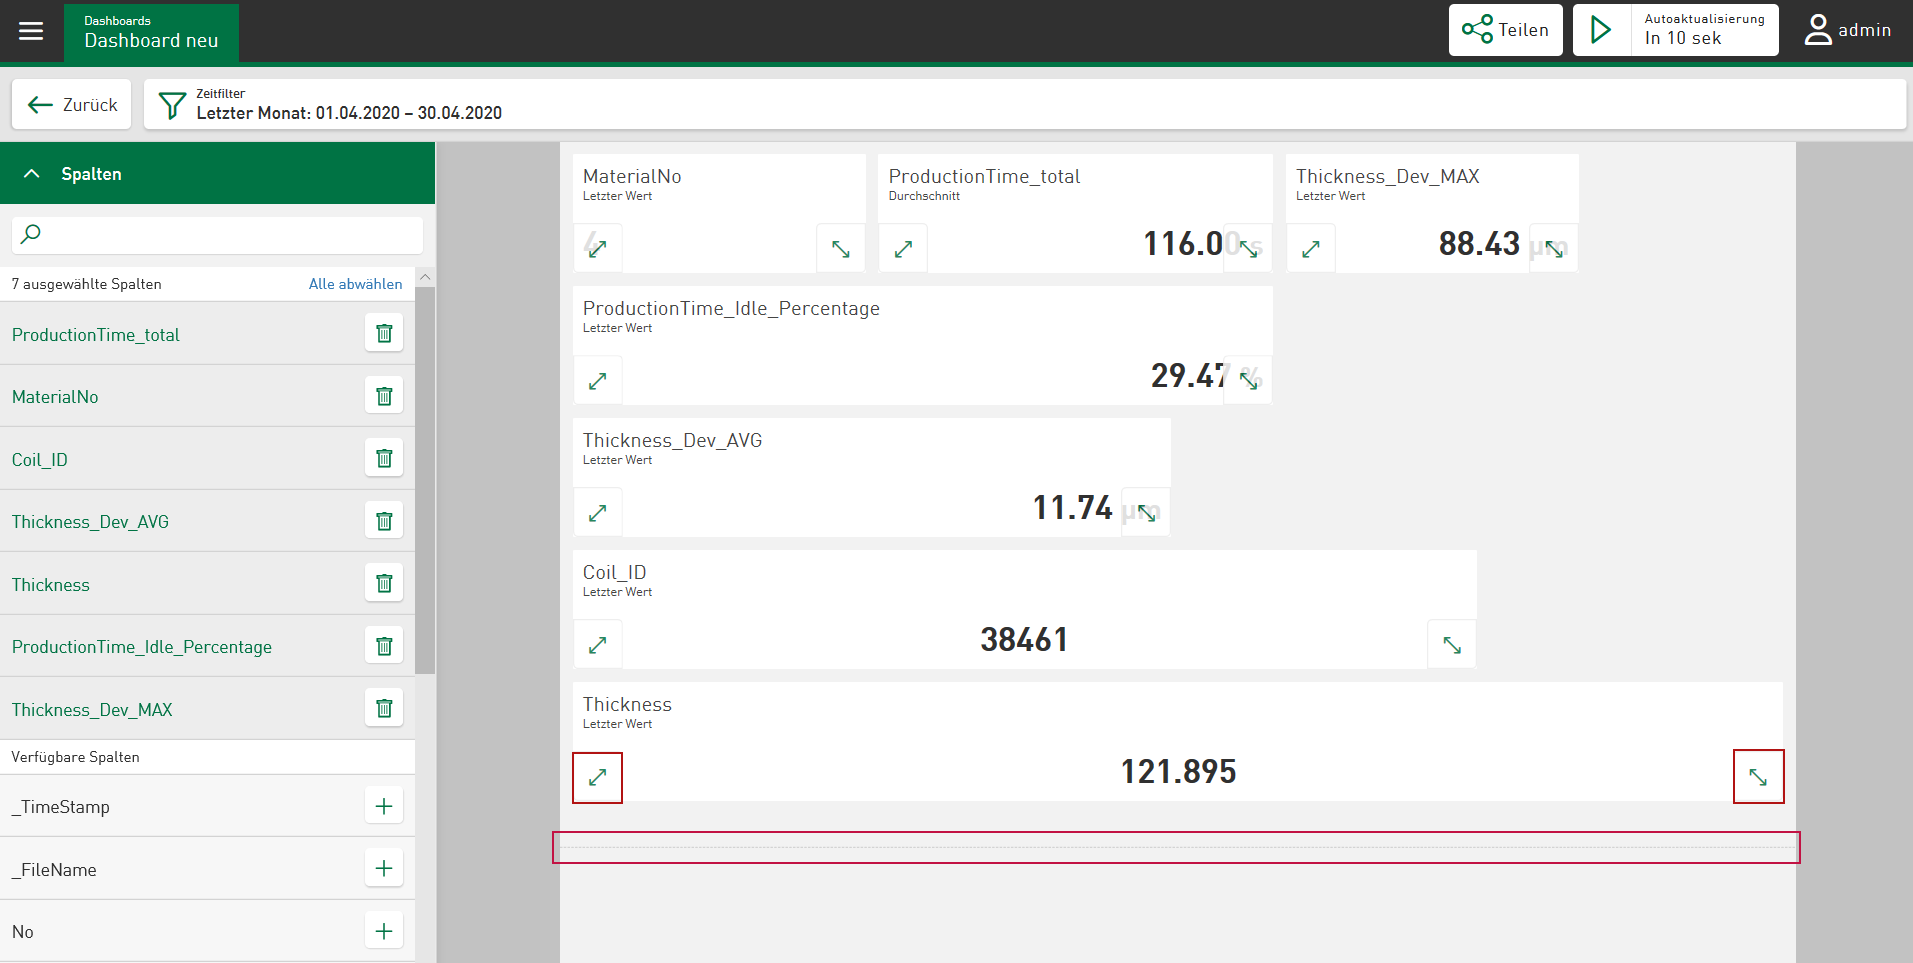
Task: Click the Alle abwählen link
Action: (355, 284)
